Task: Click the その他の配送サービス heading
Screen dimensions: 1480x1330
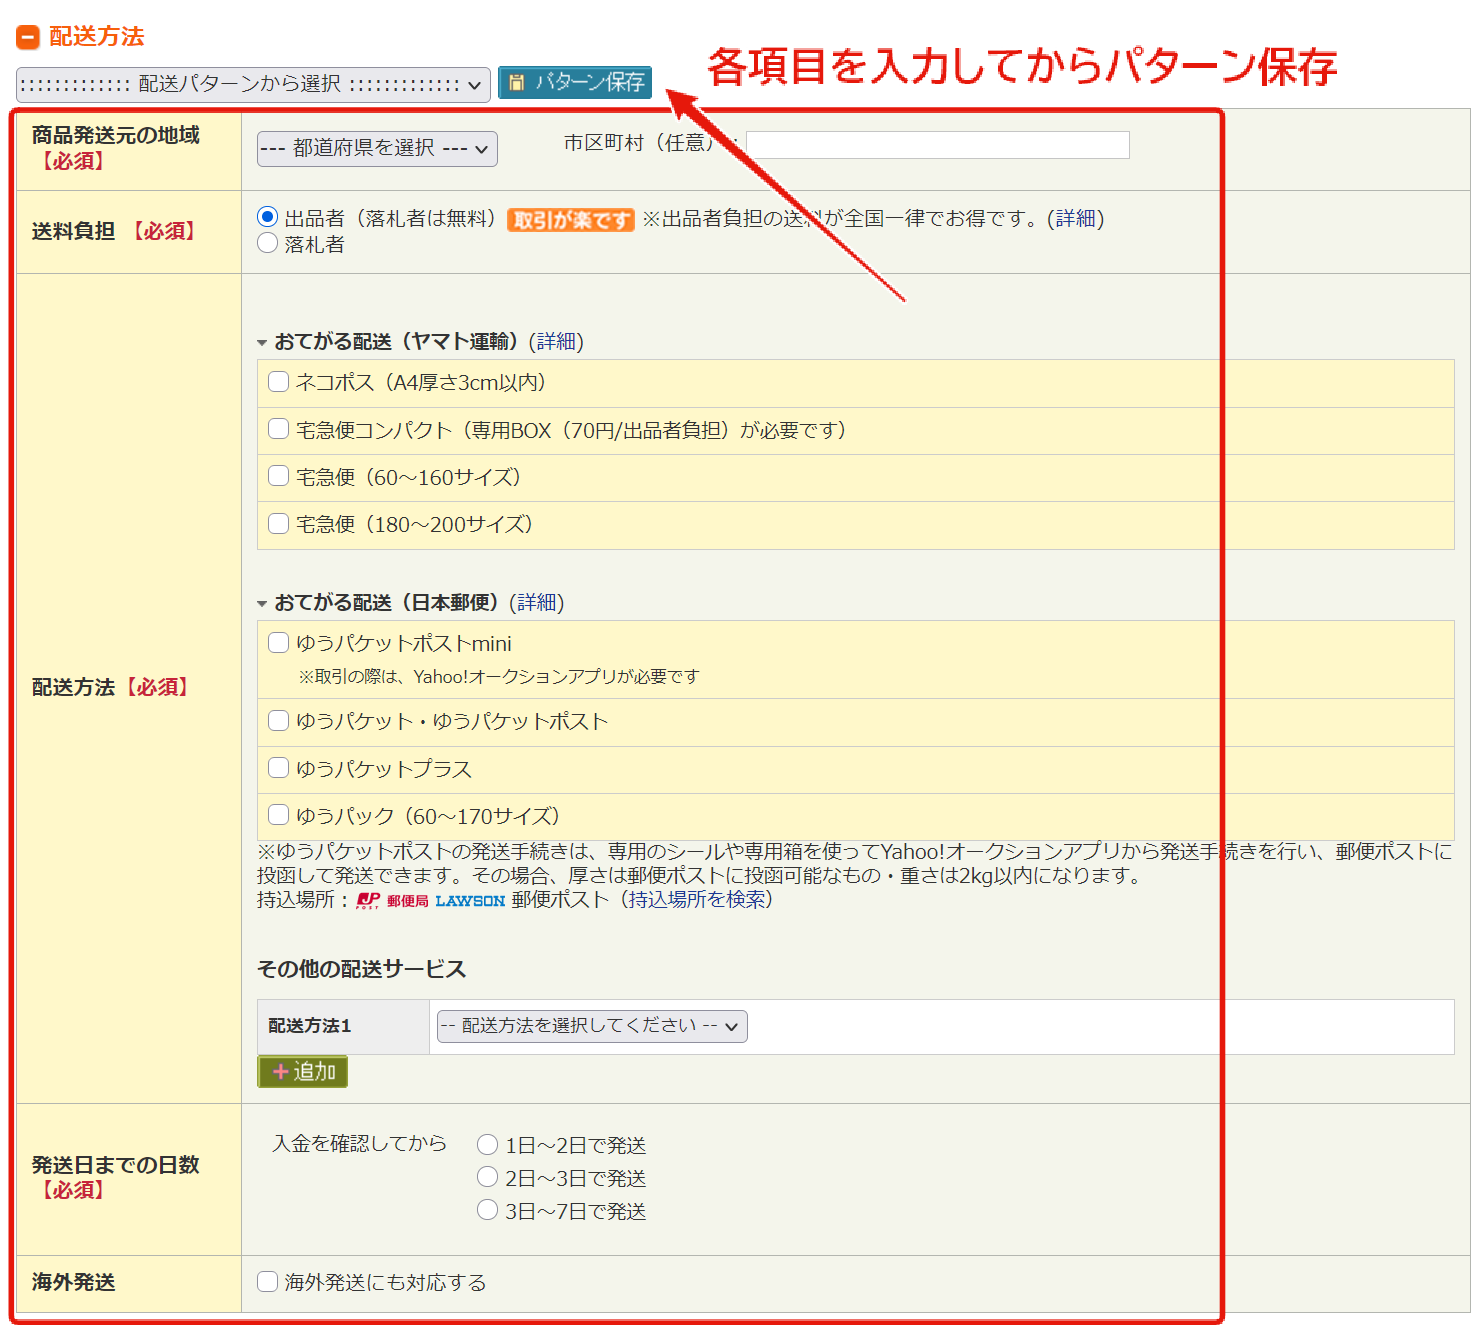Action: click(362, 969)
